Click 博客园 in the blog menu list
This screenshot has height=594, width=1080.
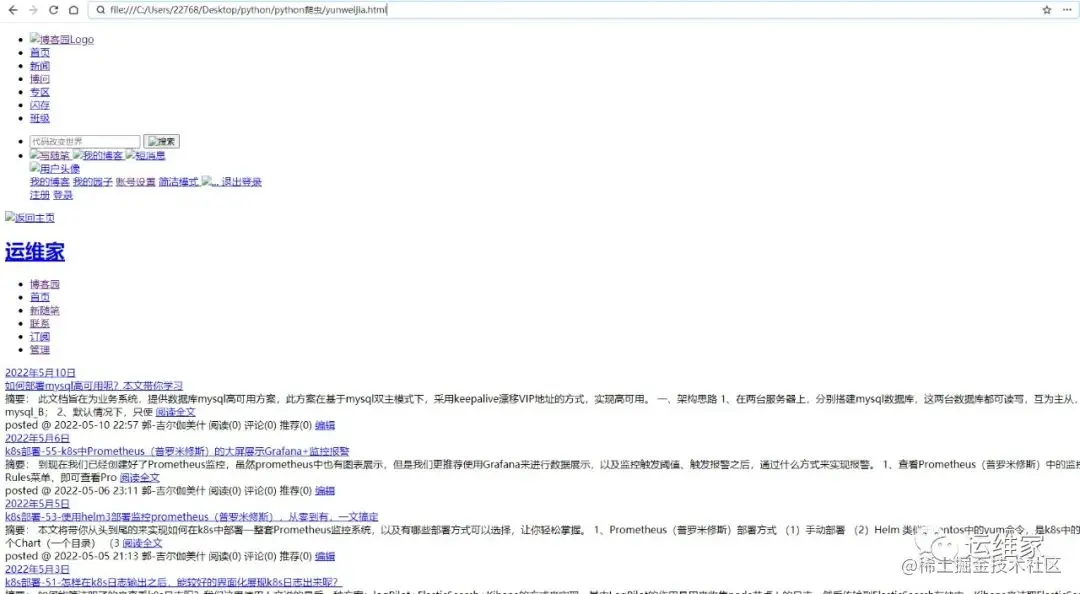[44, 284]
